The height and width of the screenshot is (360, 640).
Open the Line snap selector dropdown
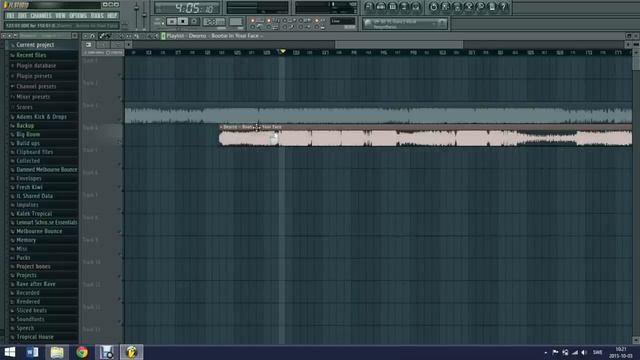pos(343,21)
